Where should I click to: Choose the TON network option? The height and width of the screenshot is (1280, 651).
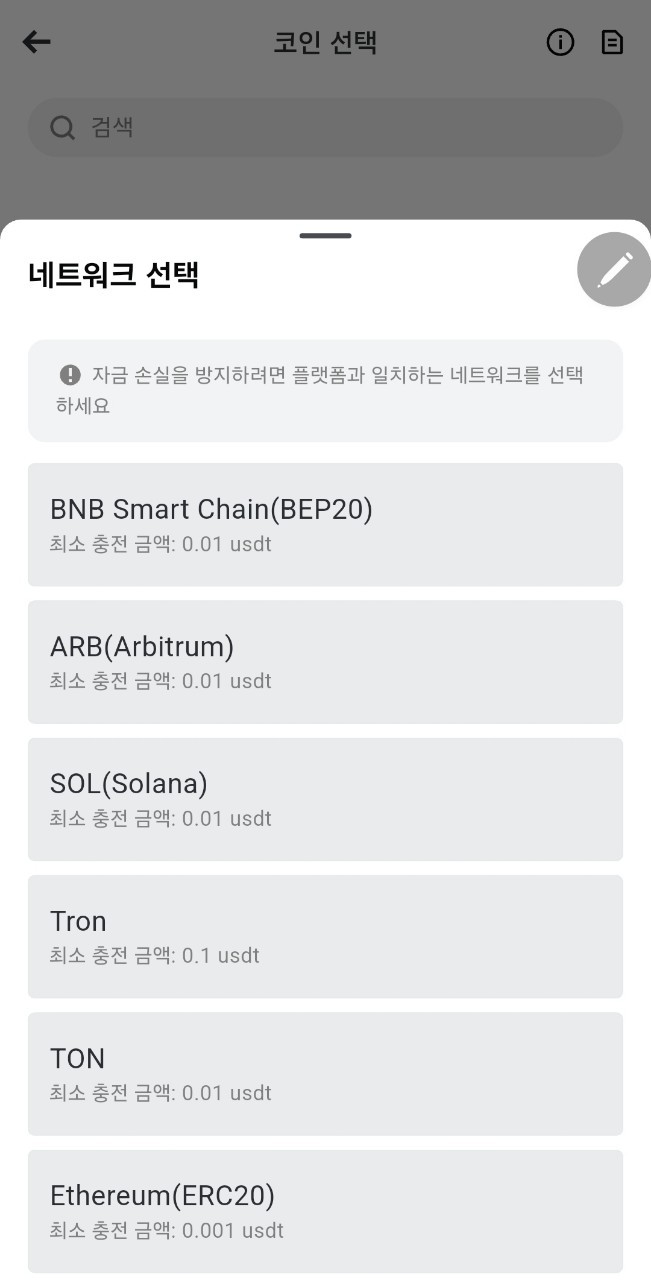pyautogui.click(x=325, y=1073)
